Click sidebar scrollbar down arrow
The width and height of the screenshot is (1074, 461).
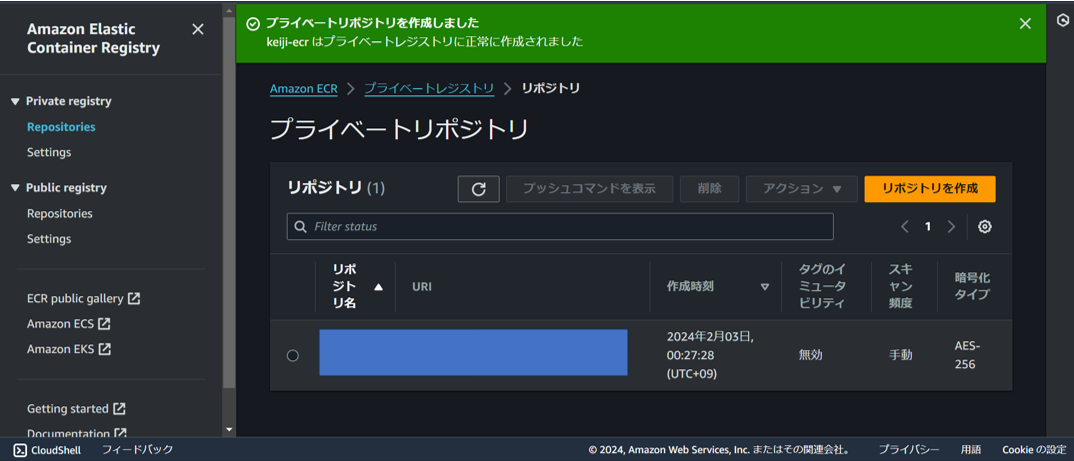tap(229, 429)
